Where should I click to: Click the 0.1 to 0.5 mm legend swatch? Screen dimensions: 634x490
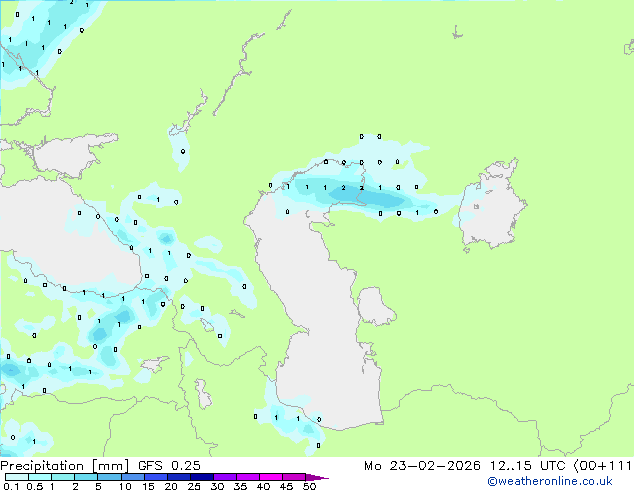[x=17, y=477]
